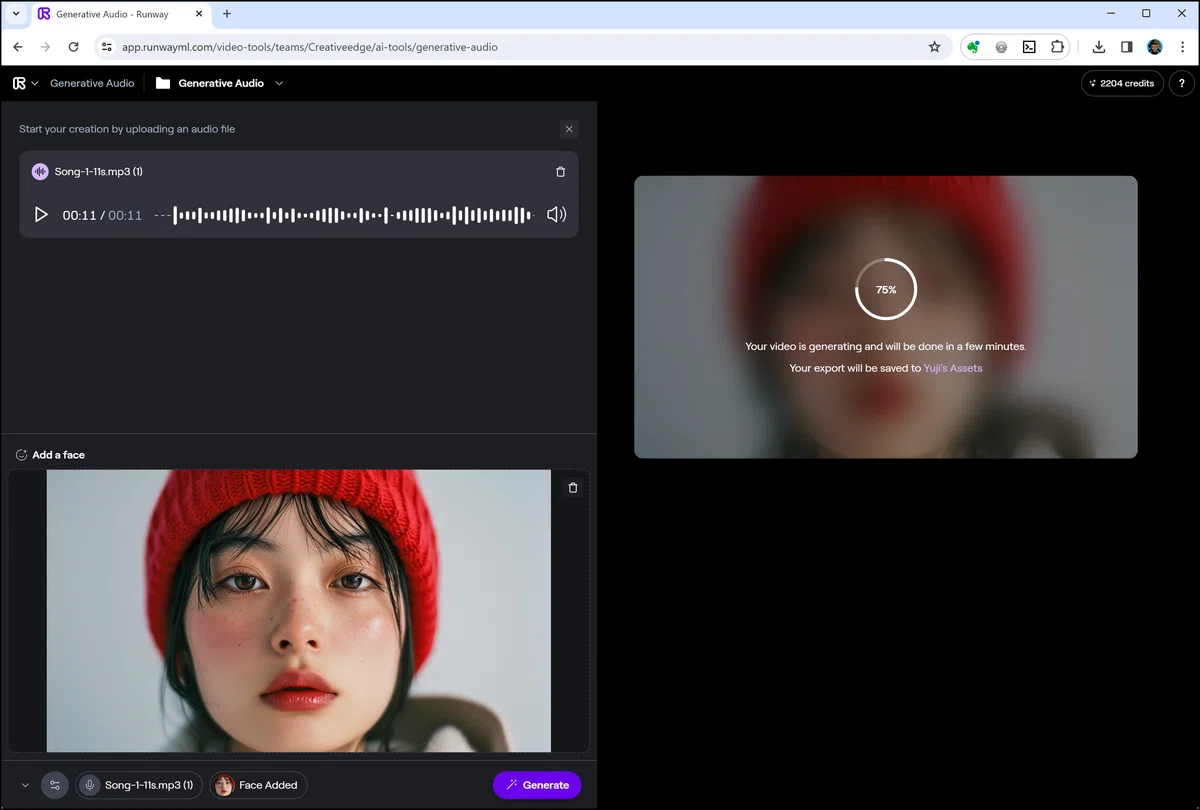This screenshot has height=810, width=1200.
Task: Close the upload audio file panel
Action: 569,129
